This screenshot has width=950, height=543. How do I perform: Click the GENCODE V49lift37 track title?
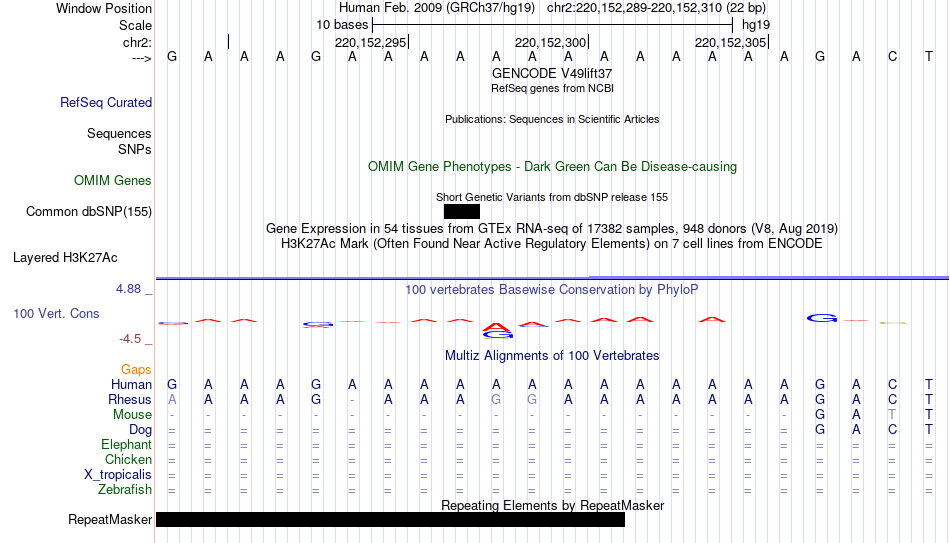pyautogui.click(x=552, y=73)
